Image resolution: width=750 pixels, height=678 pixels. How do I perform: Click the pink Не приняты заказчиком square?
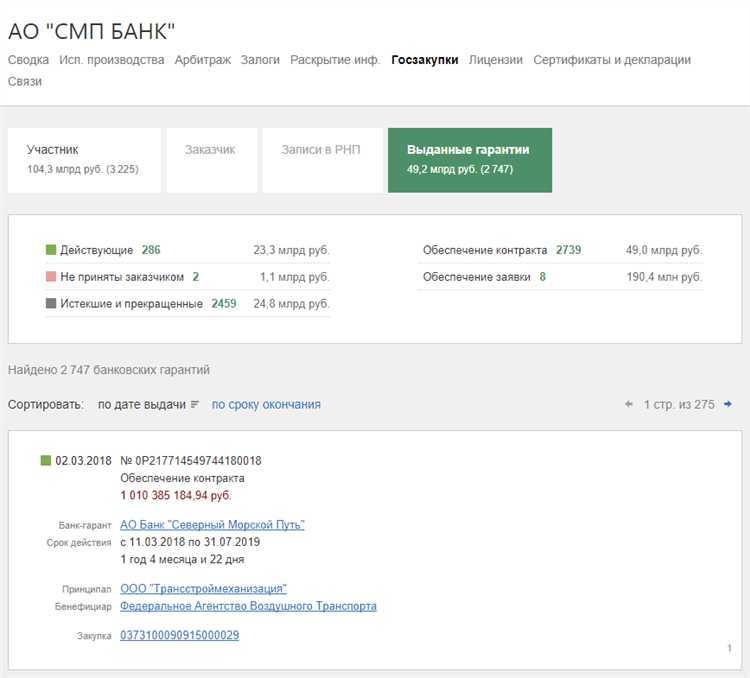tap(51, 277)
